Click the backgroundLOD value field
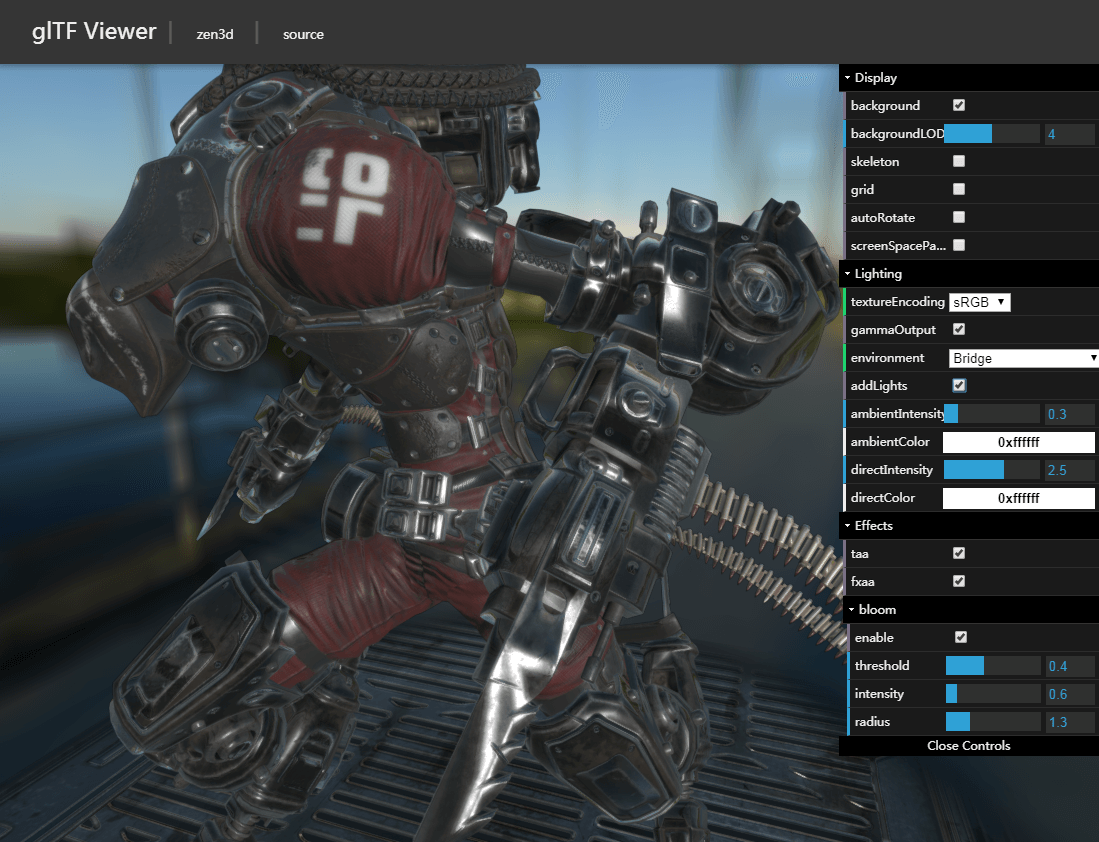 1070,134
